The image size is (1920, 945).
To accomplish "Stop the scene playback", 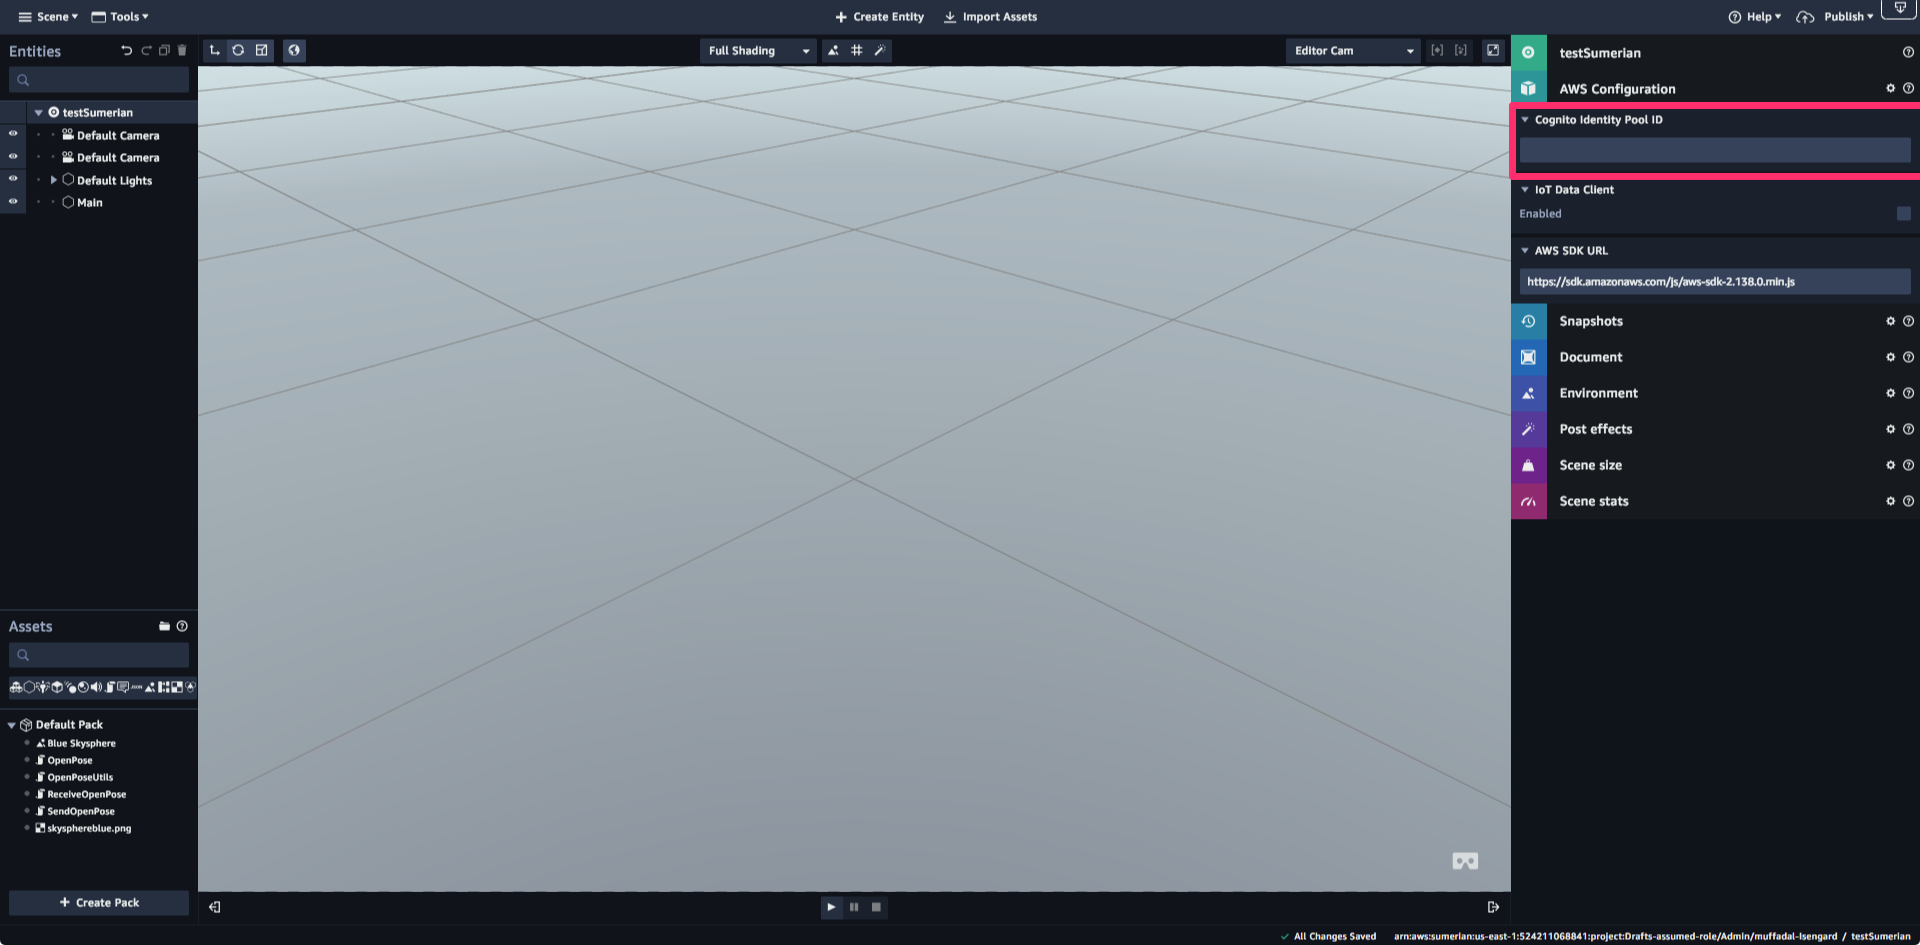I will (x=876, y=907).
